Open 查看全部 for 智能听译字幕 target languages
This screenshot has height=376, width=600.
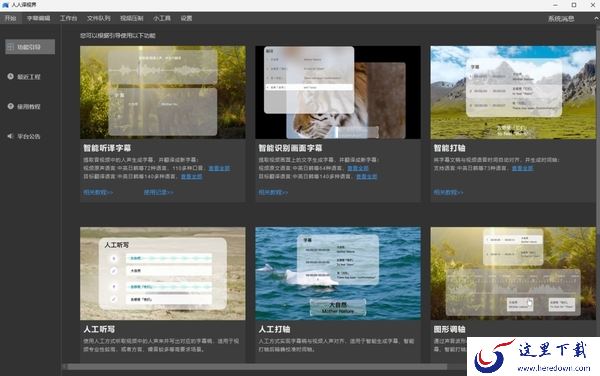coord(192,177)
